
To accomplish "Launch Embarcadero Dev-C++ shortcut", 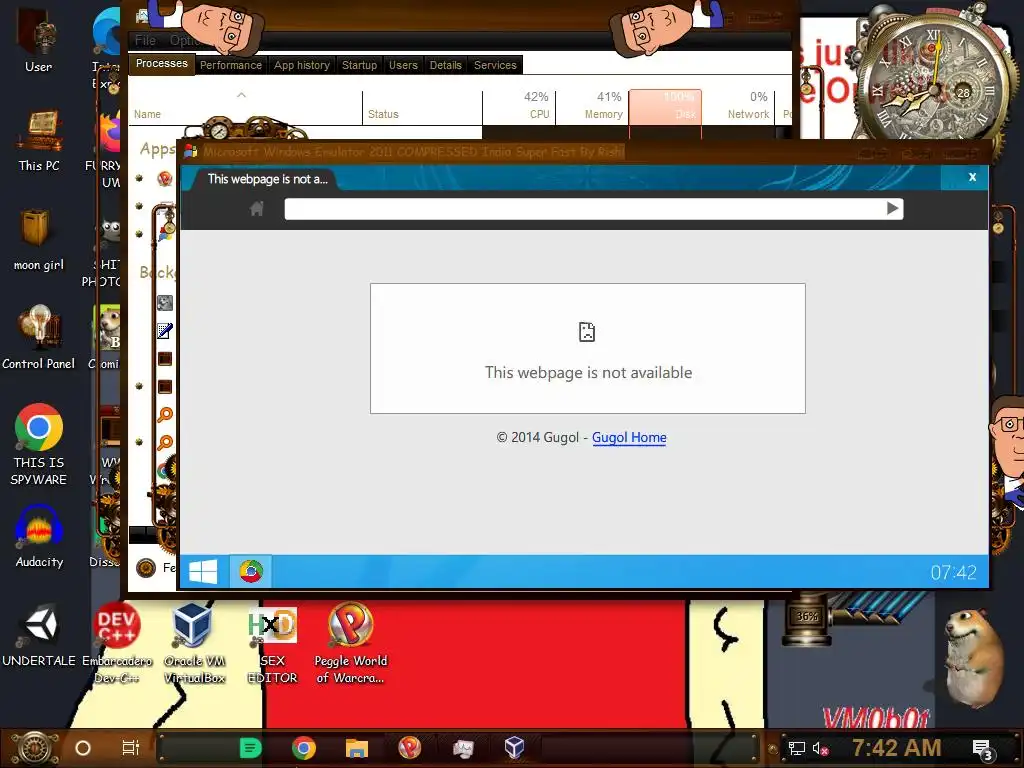I will (117, 643).
